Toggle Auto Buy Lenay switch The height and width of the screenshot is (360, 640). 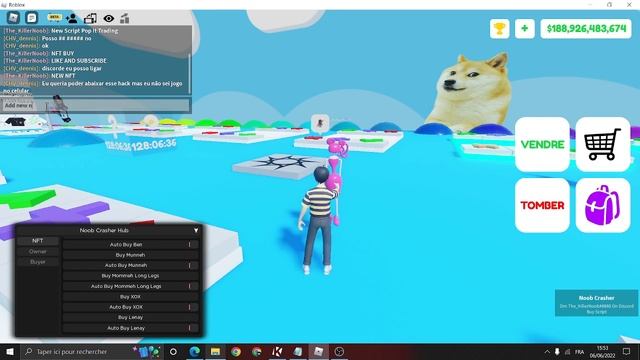pyautogui.click(x=189, y=328)
